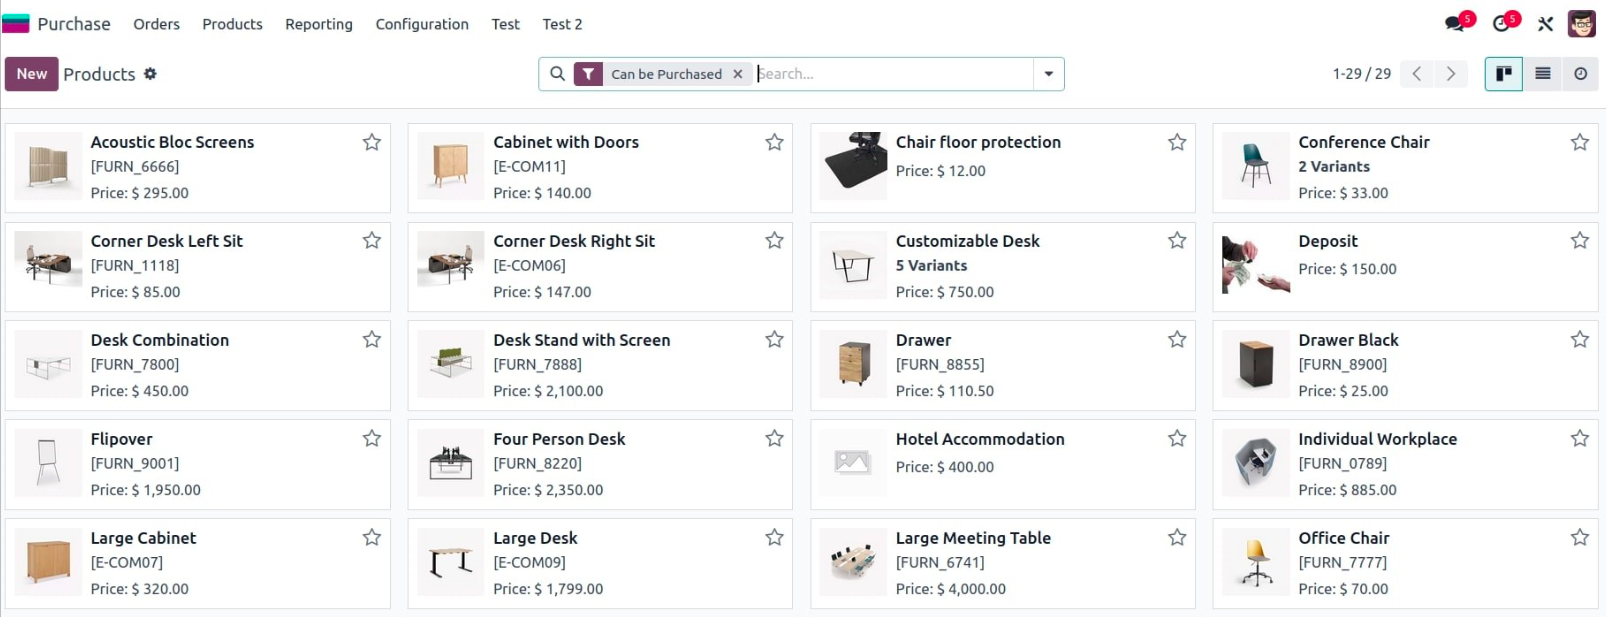
Task: Expand the search filter options dropdown
Action: [x=1048, y=74]
